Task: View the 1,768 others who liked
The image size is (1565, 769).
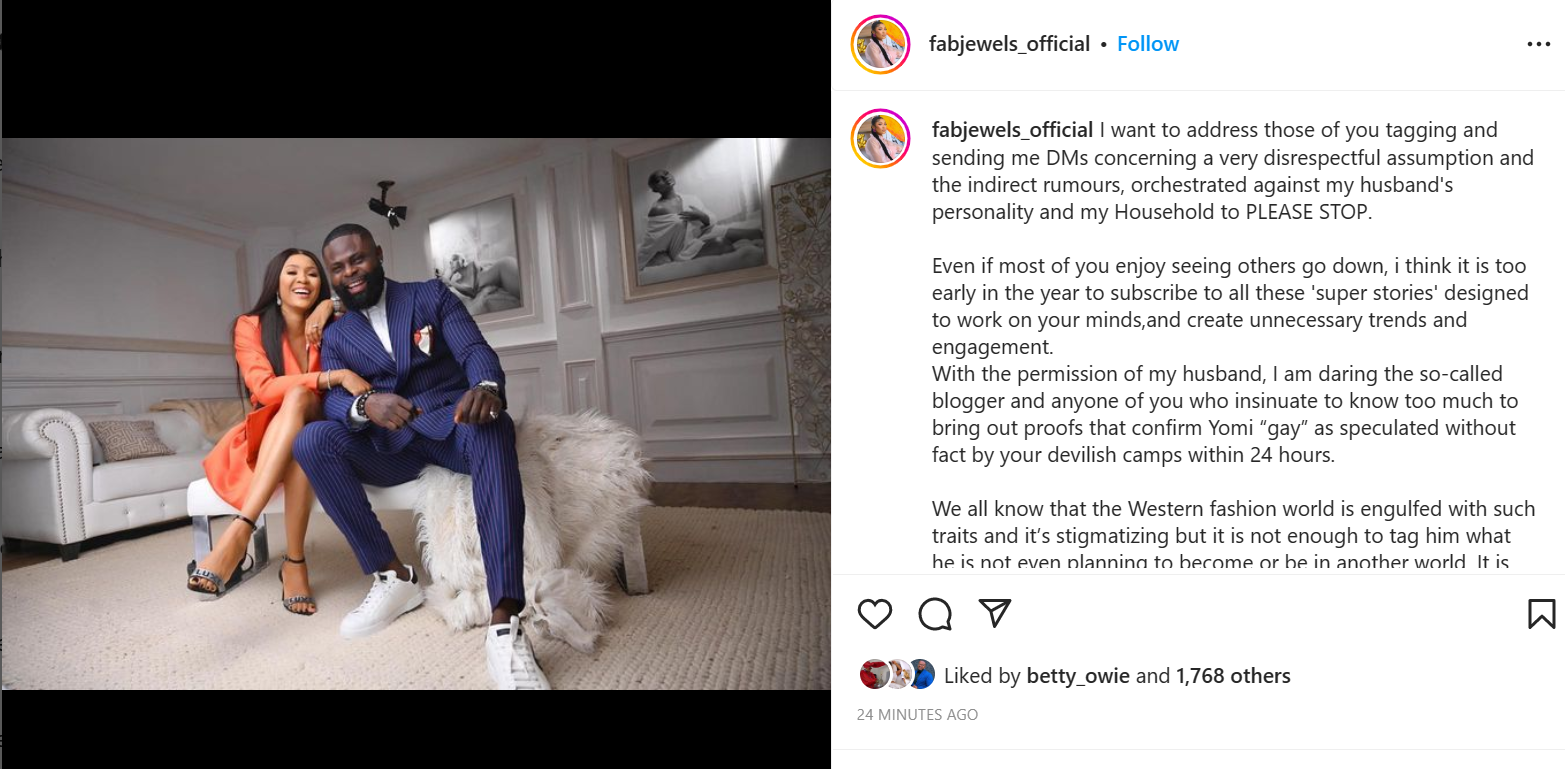Action: (1233, 676)
